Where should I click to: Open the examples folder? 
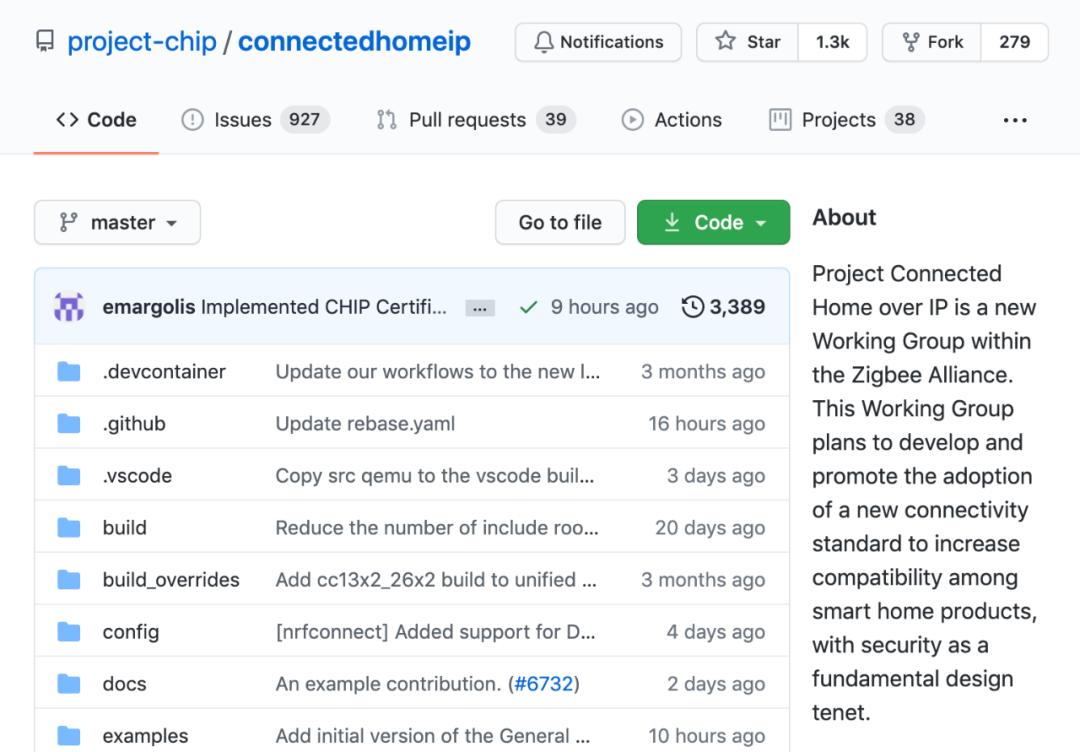coord(145,736)
